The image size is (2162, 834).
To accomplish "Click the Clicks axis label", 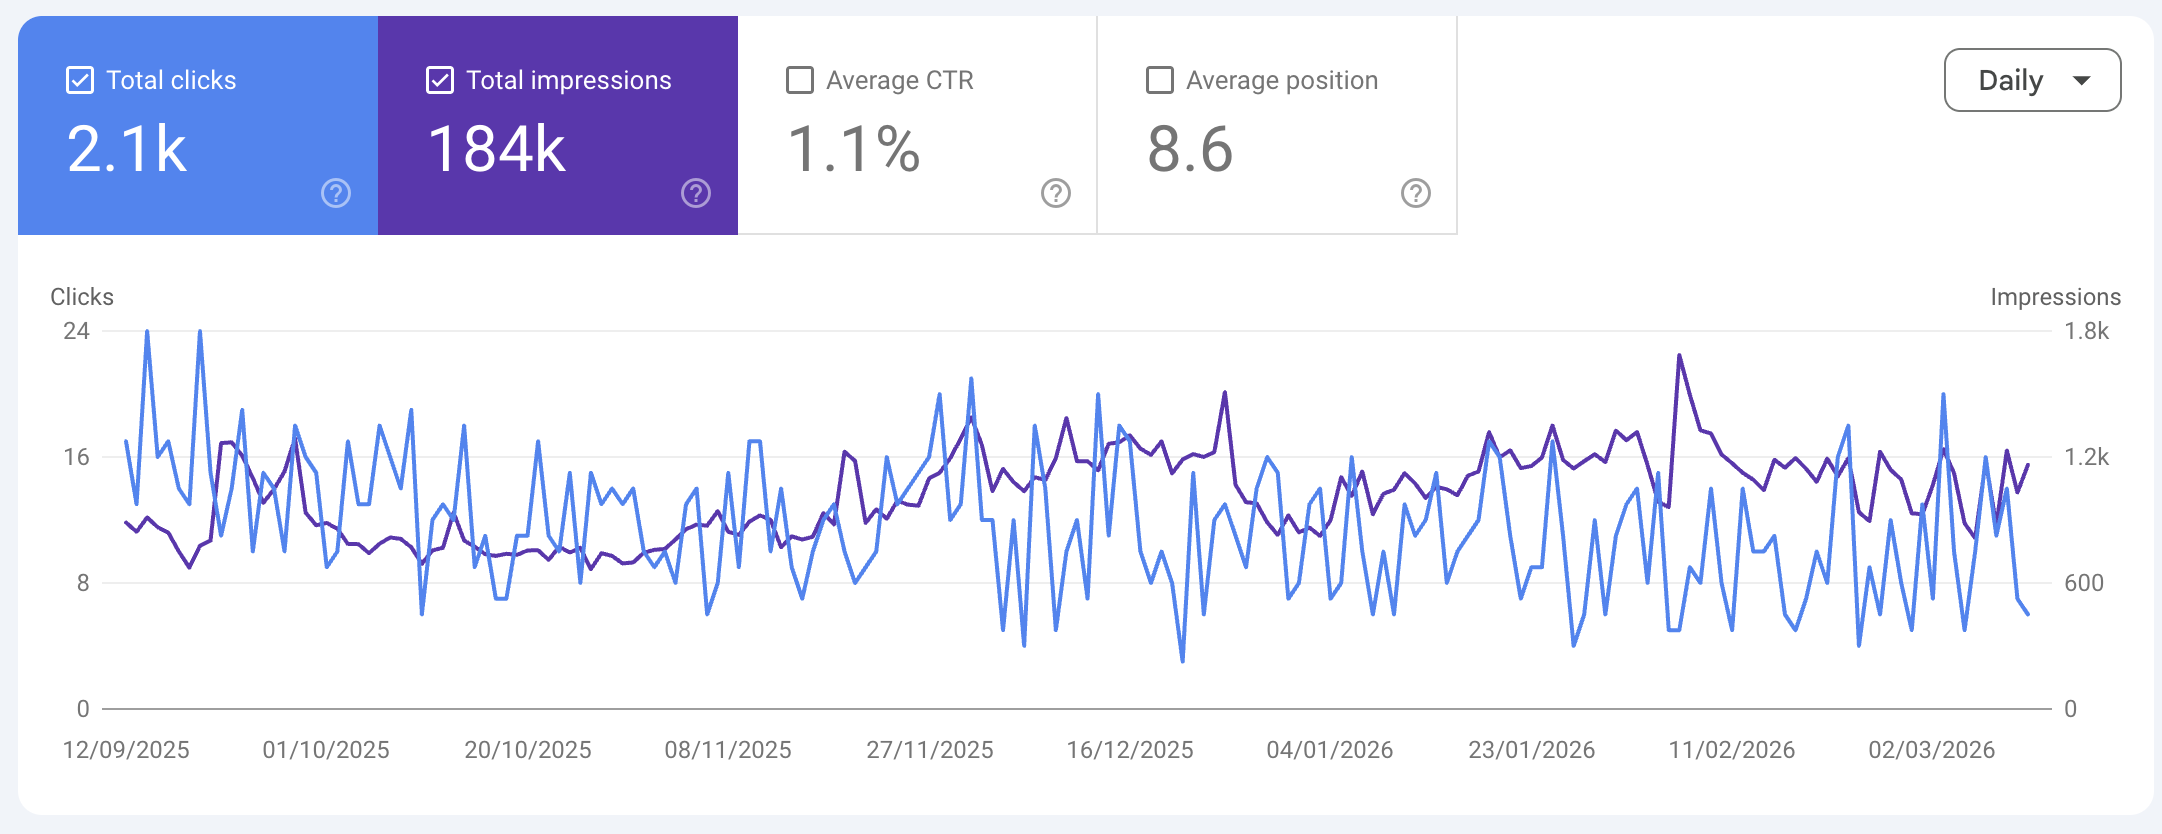I will (x=82, y=297).
